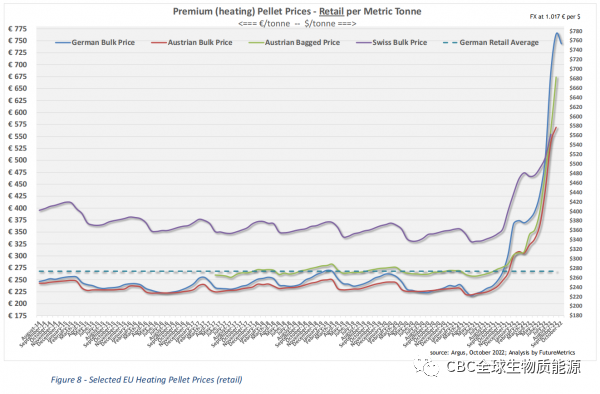This screenshot has height=394, width=600.
Task: Click the Austrian Bulk Price legend entry
Action: coord(192,42)
